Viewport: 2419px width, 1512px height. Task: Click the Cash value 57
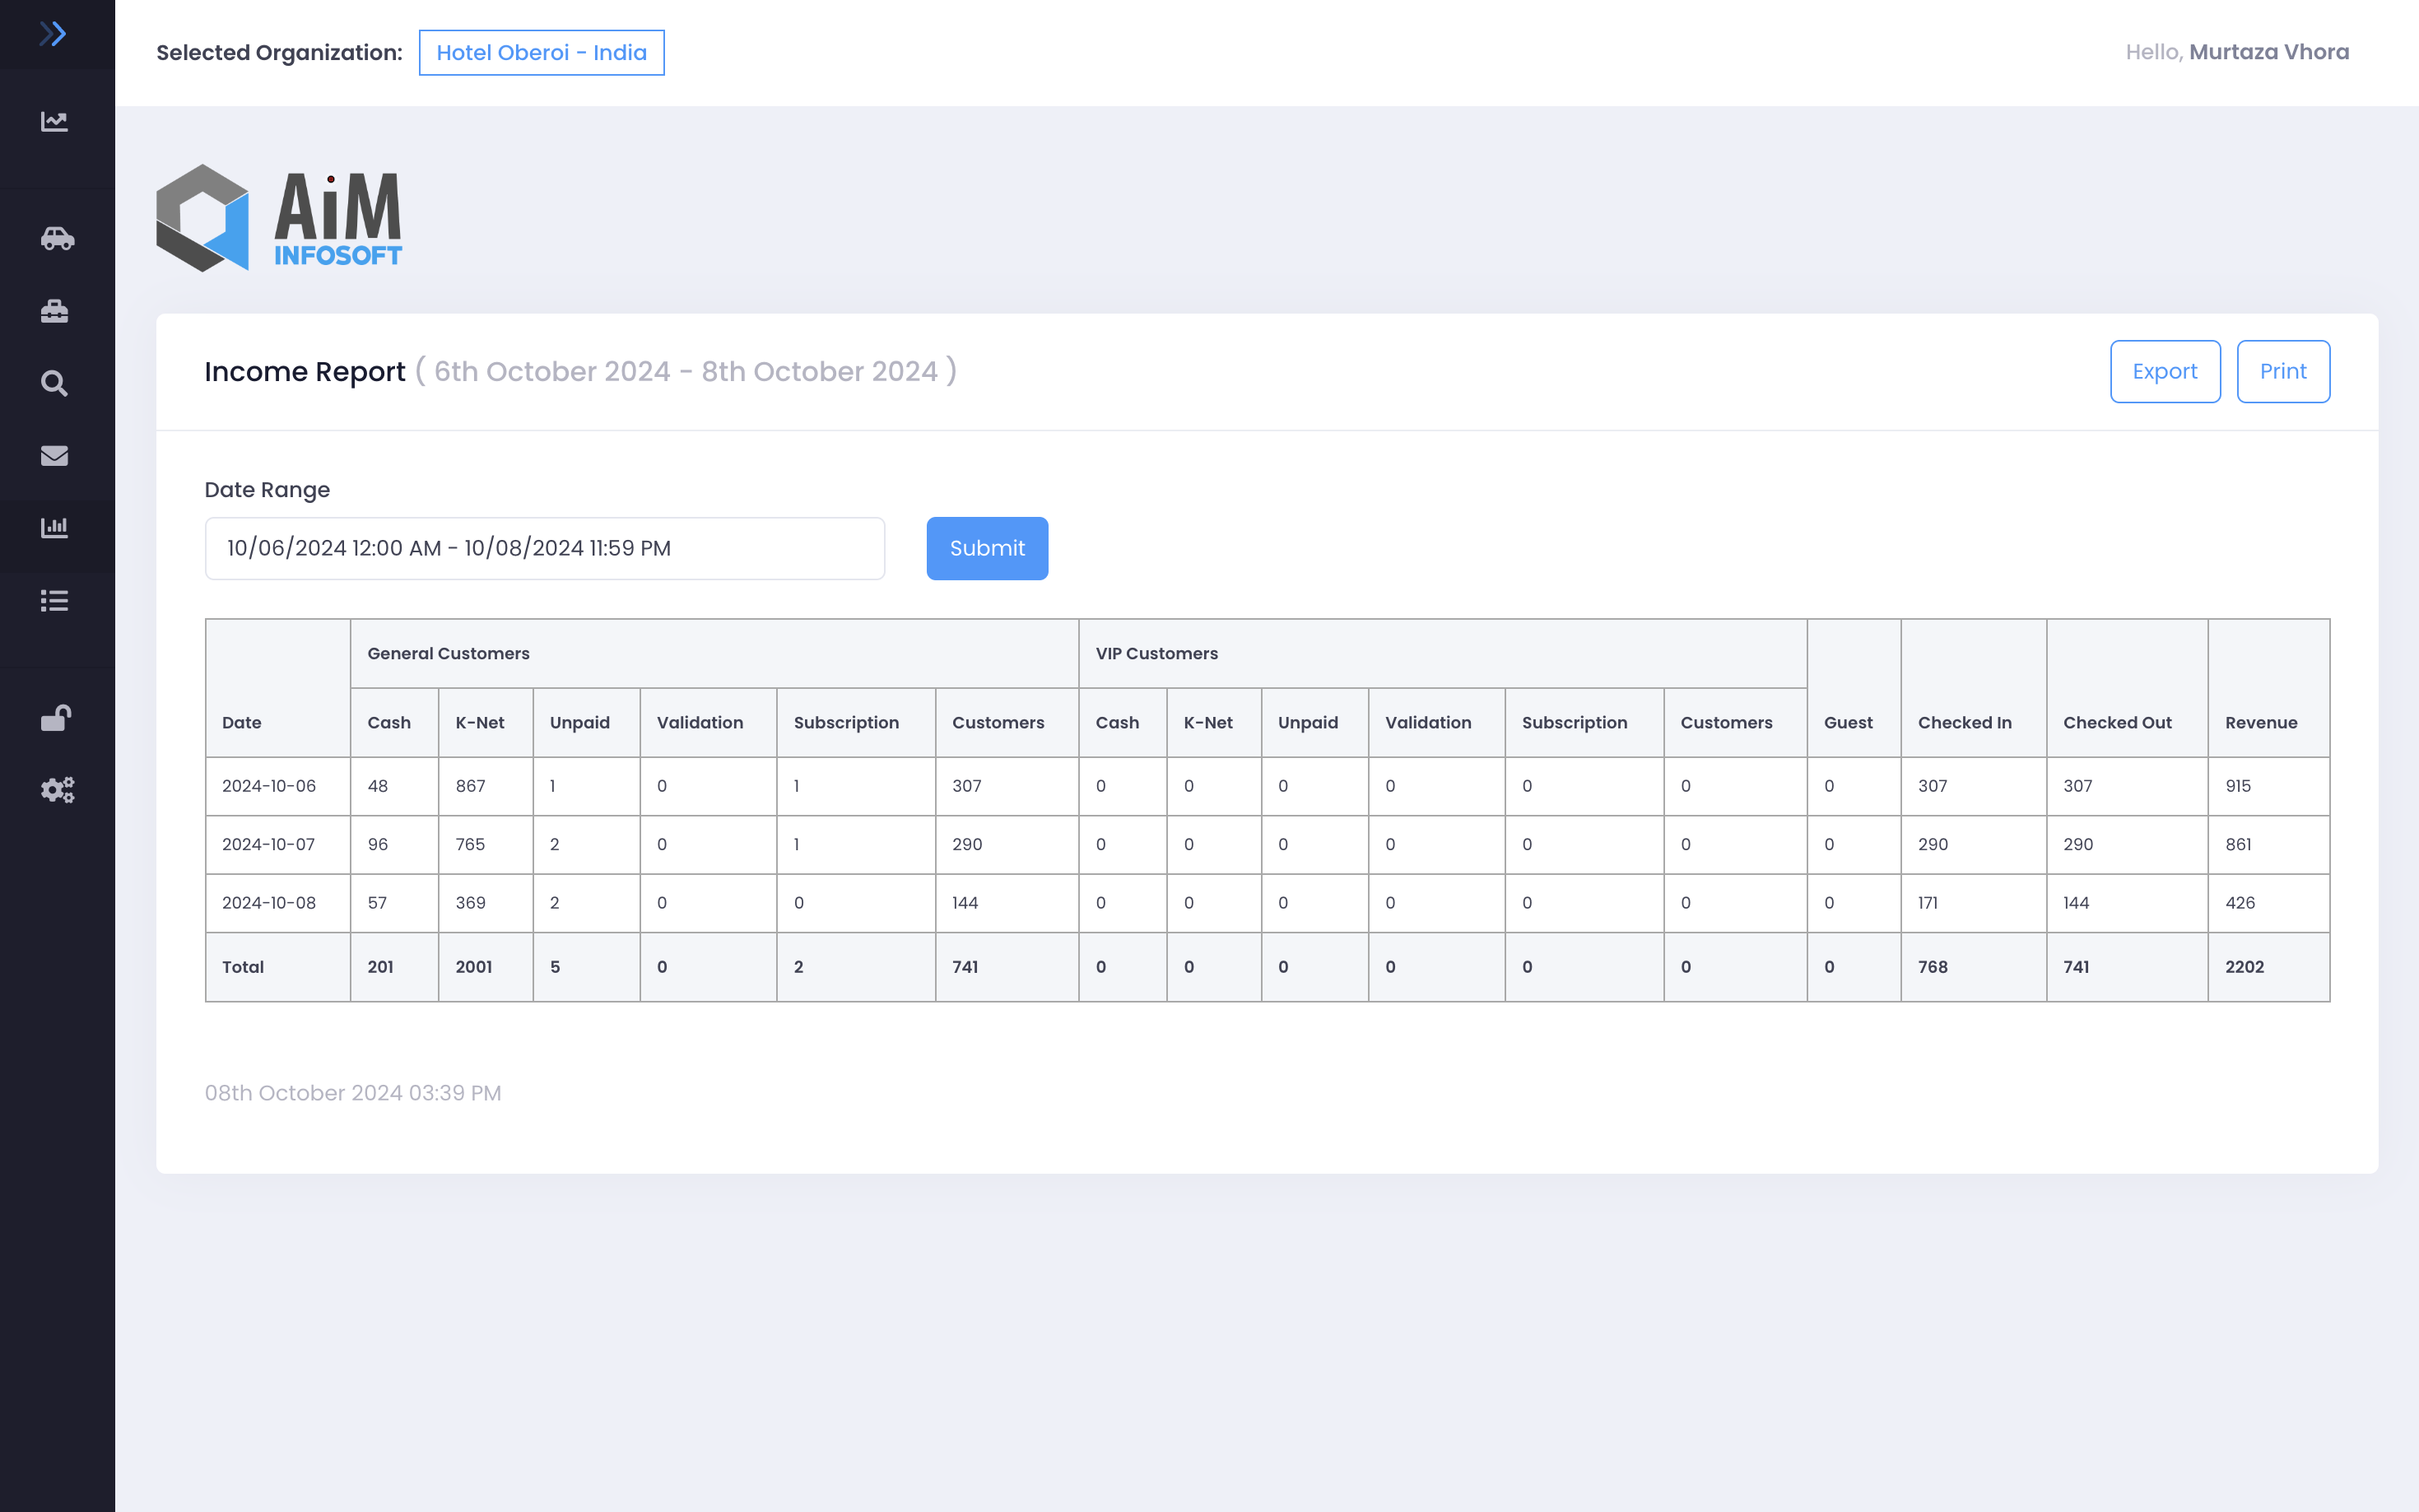[377, 903]
